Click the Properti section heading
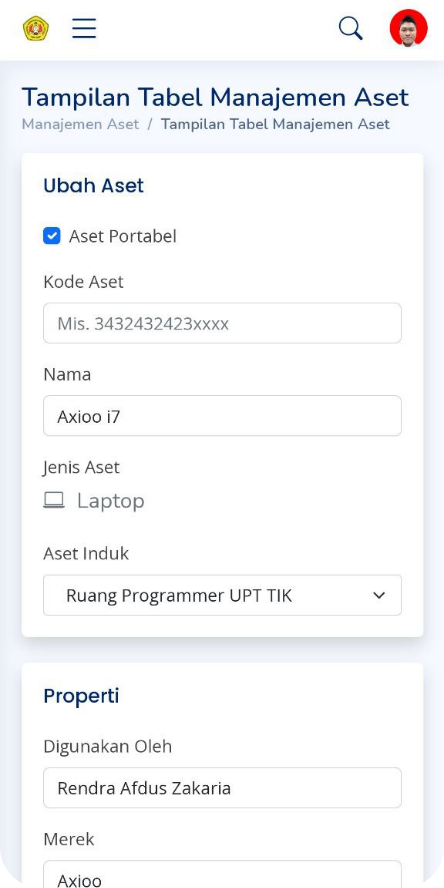Screen dimensions: 444x888 click(x=81, y=695)
